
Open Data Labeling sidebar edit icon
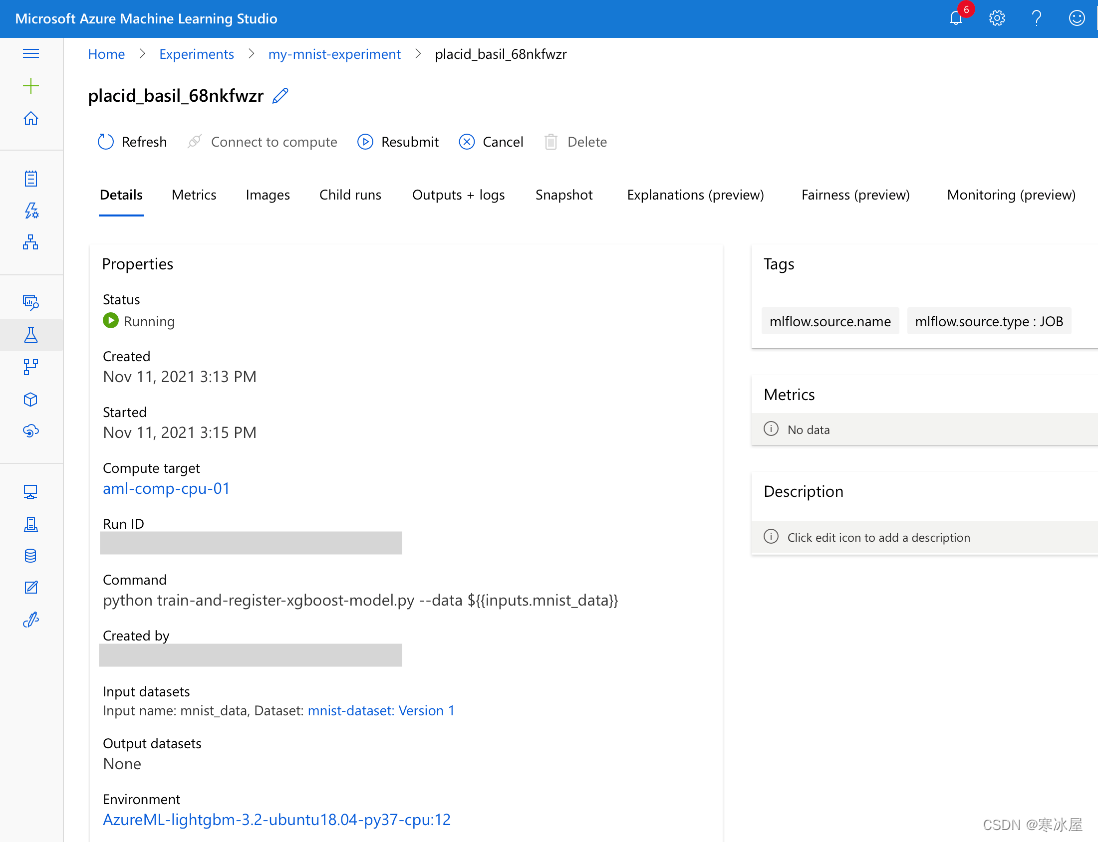[x=31, y=588]
